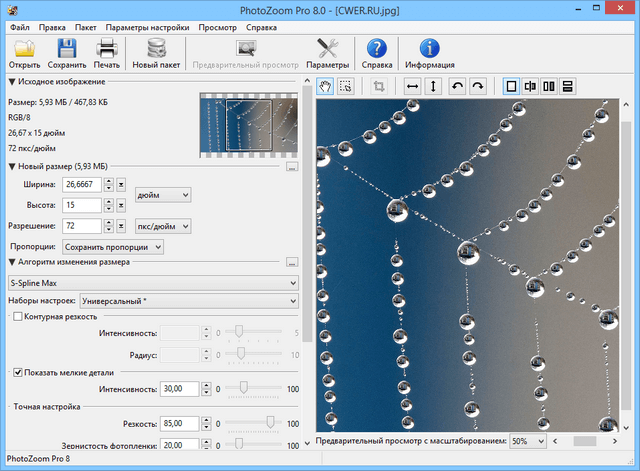Screen dimensions: 640x471
Task: Collapse the Исходное изображение section
Action: point(12,81)
